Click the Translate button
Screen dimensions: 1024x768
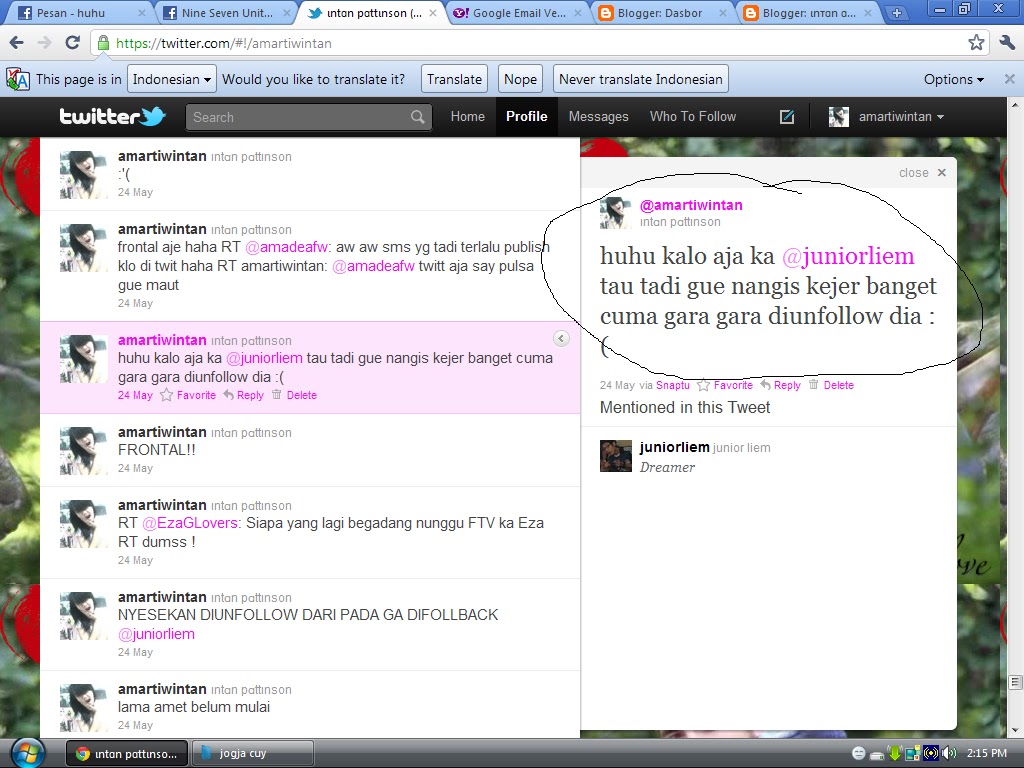455,79
